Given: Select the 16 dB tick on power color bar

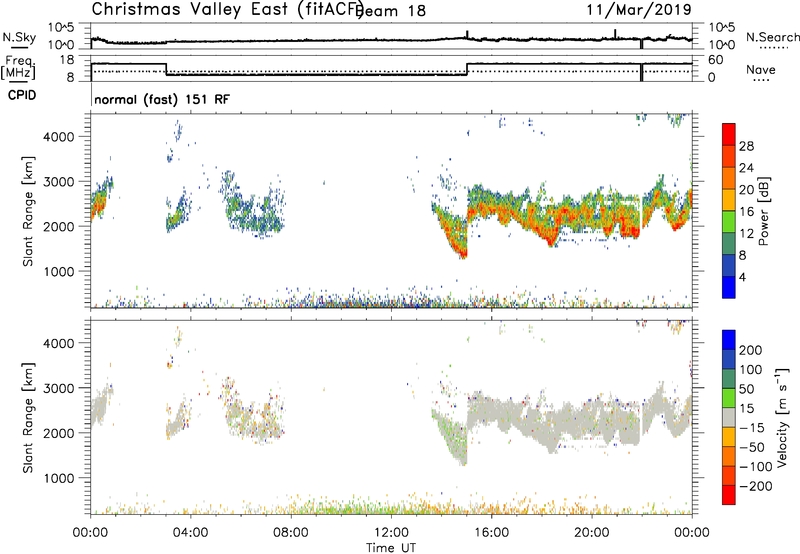Looking at the screenshot, I should click(x=746, y=211).
